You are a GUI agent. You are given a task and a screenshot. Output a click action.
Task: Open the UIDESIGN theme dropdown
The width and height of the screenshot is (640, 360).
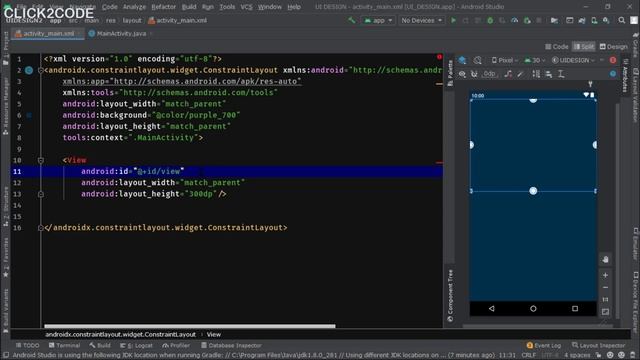(573, 60)
